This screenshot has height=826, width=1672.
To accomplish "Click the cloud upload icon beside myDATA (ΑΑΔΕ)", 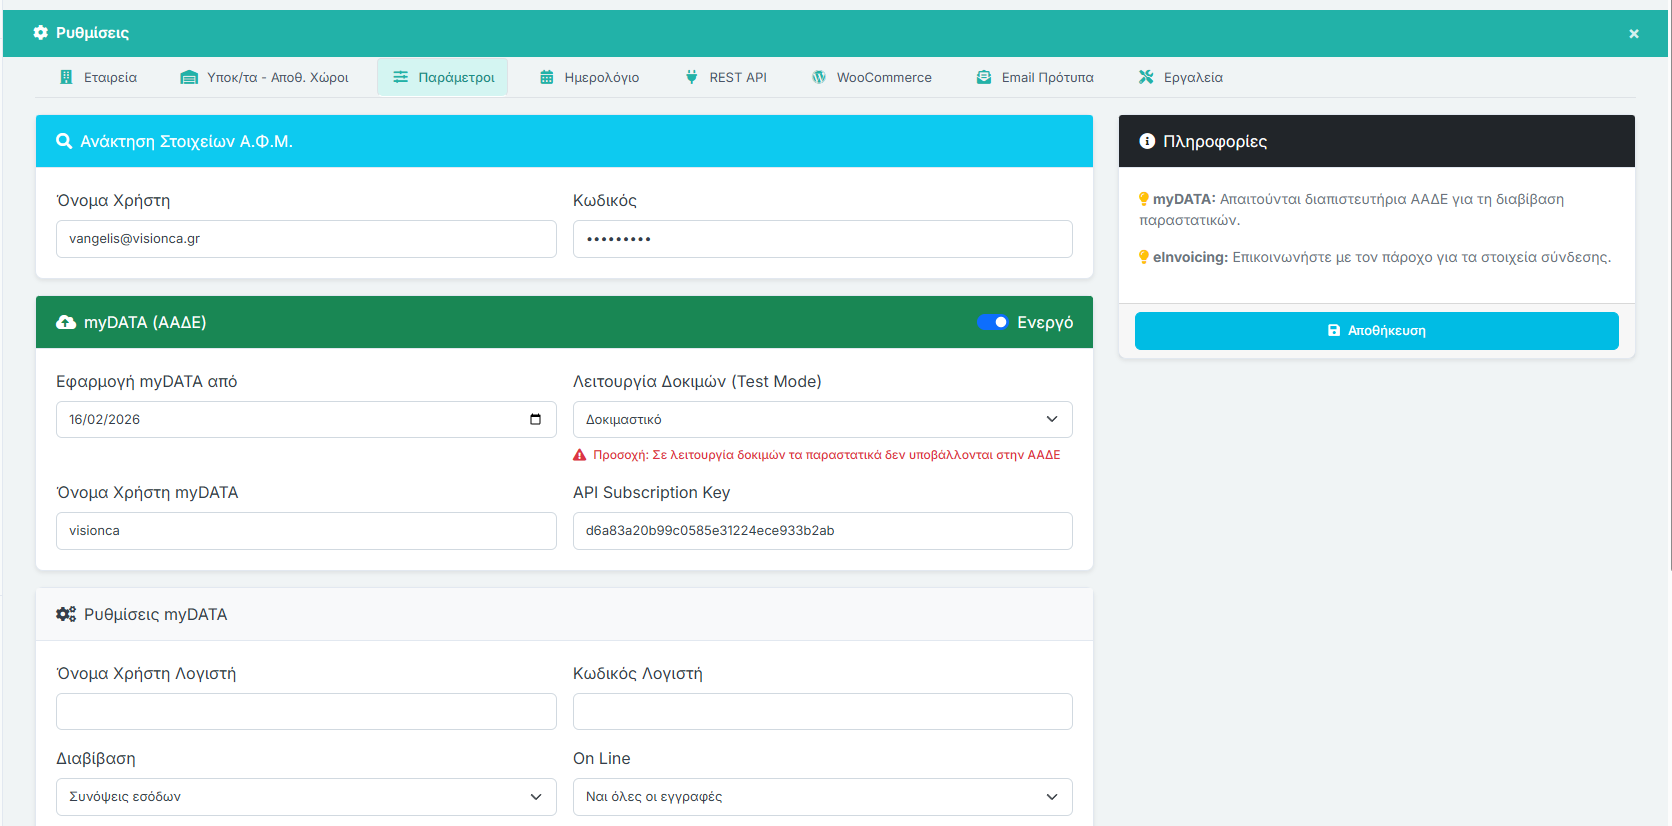I will point(66,322).
